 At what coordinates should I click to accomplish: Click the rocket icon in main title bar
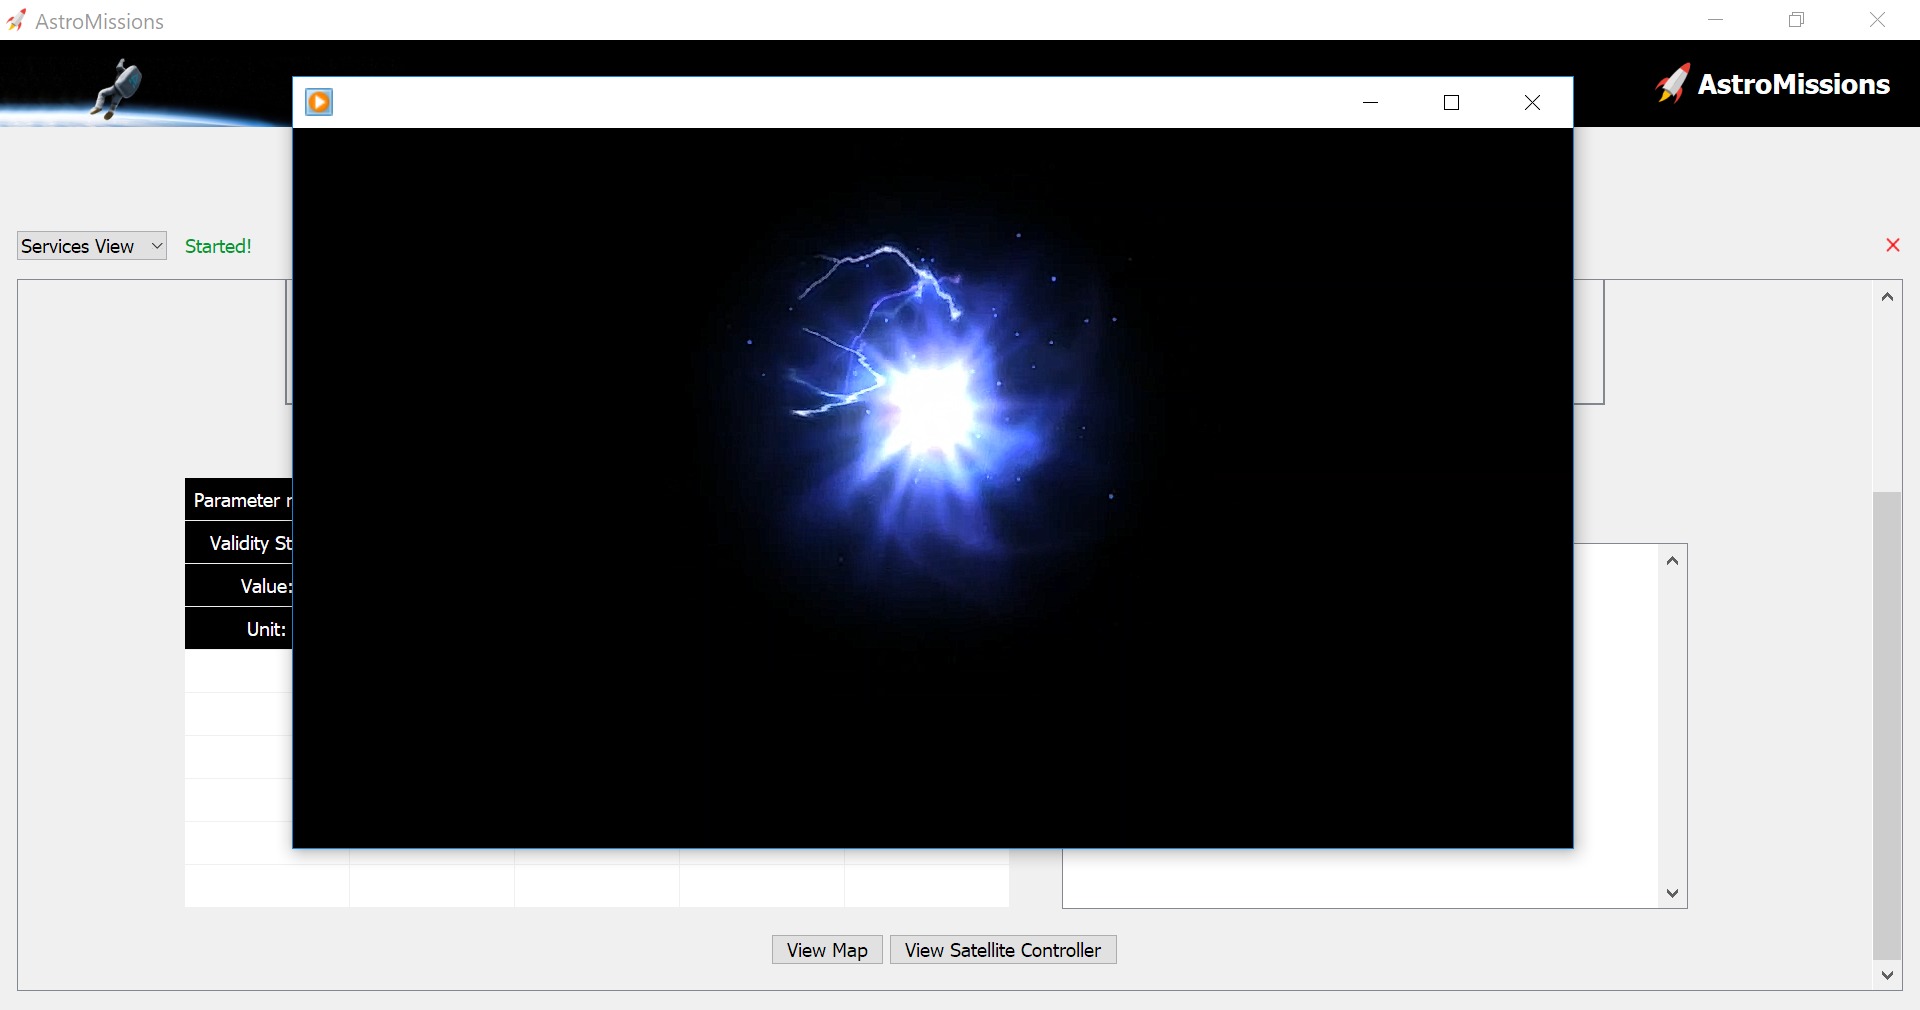[x=16, y=21]
